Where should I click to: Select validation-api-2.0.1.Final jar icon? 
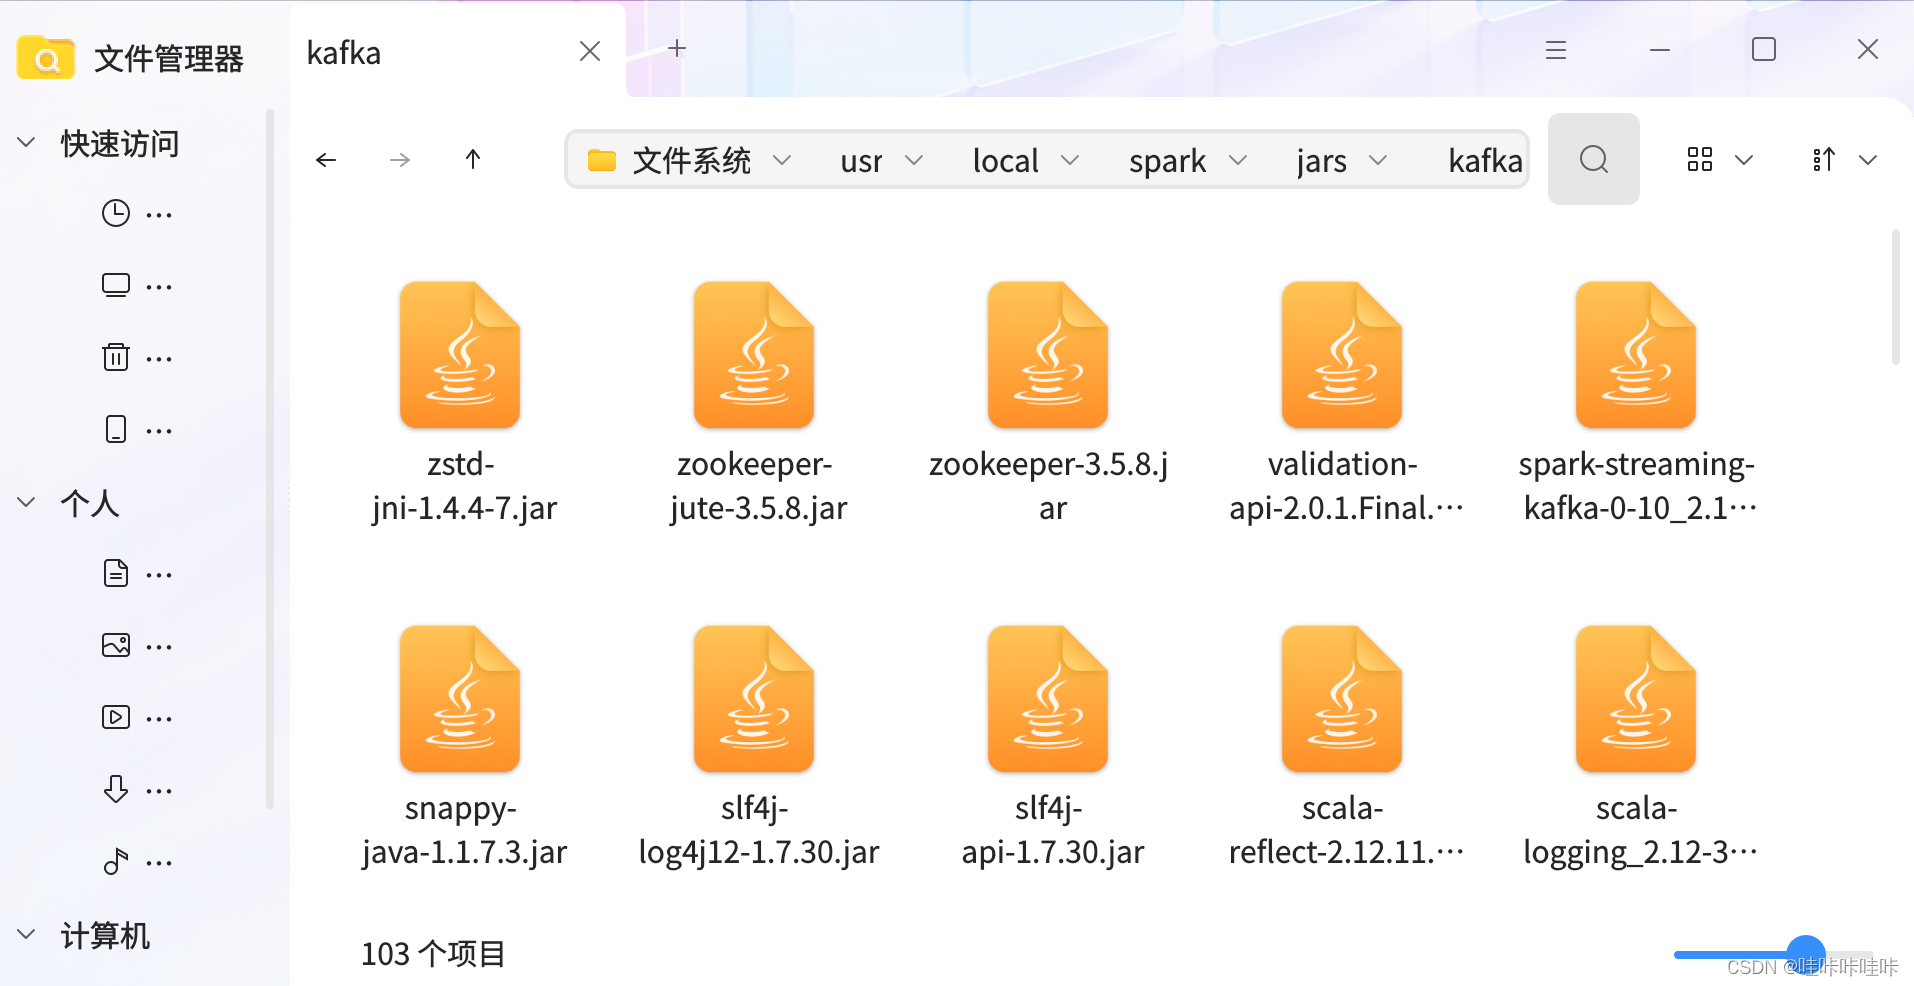(x=1342, y=355)
